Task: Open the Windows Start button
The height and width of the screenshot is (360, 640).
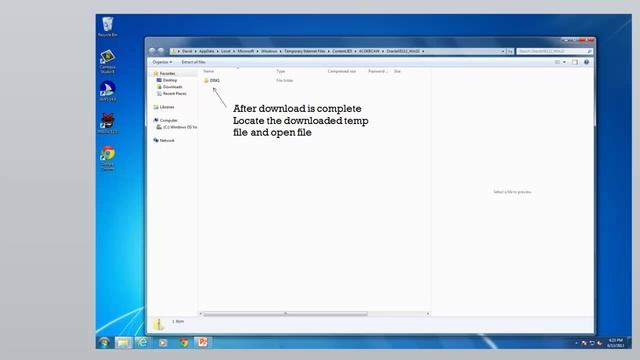Action: [x=104, y=342]
